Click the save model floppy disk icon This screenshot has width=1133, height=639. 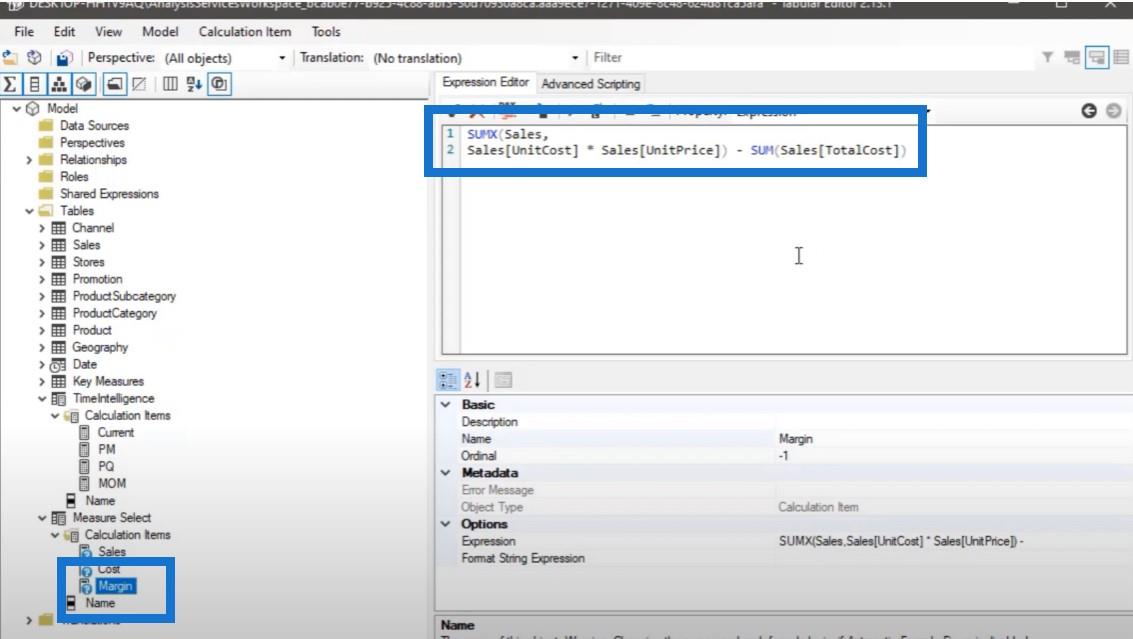point(64,57)
